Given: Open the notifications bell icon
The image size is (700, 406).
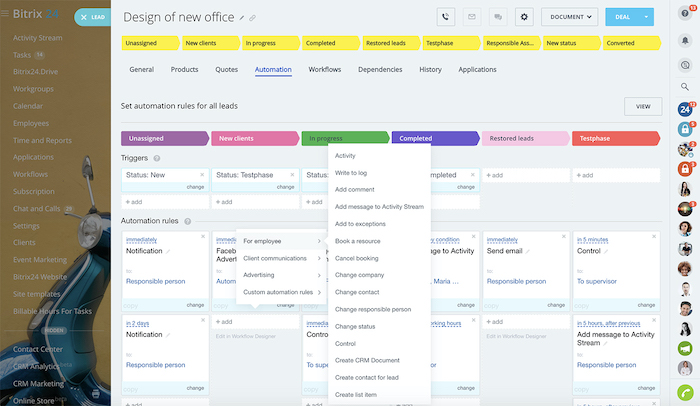Looking at the screenshot, I should coord(685,41).
